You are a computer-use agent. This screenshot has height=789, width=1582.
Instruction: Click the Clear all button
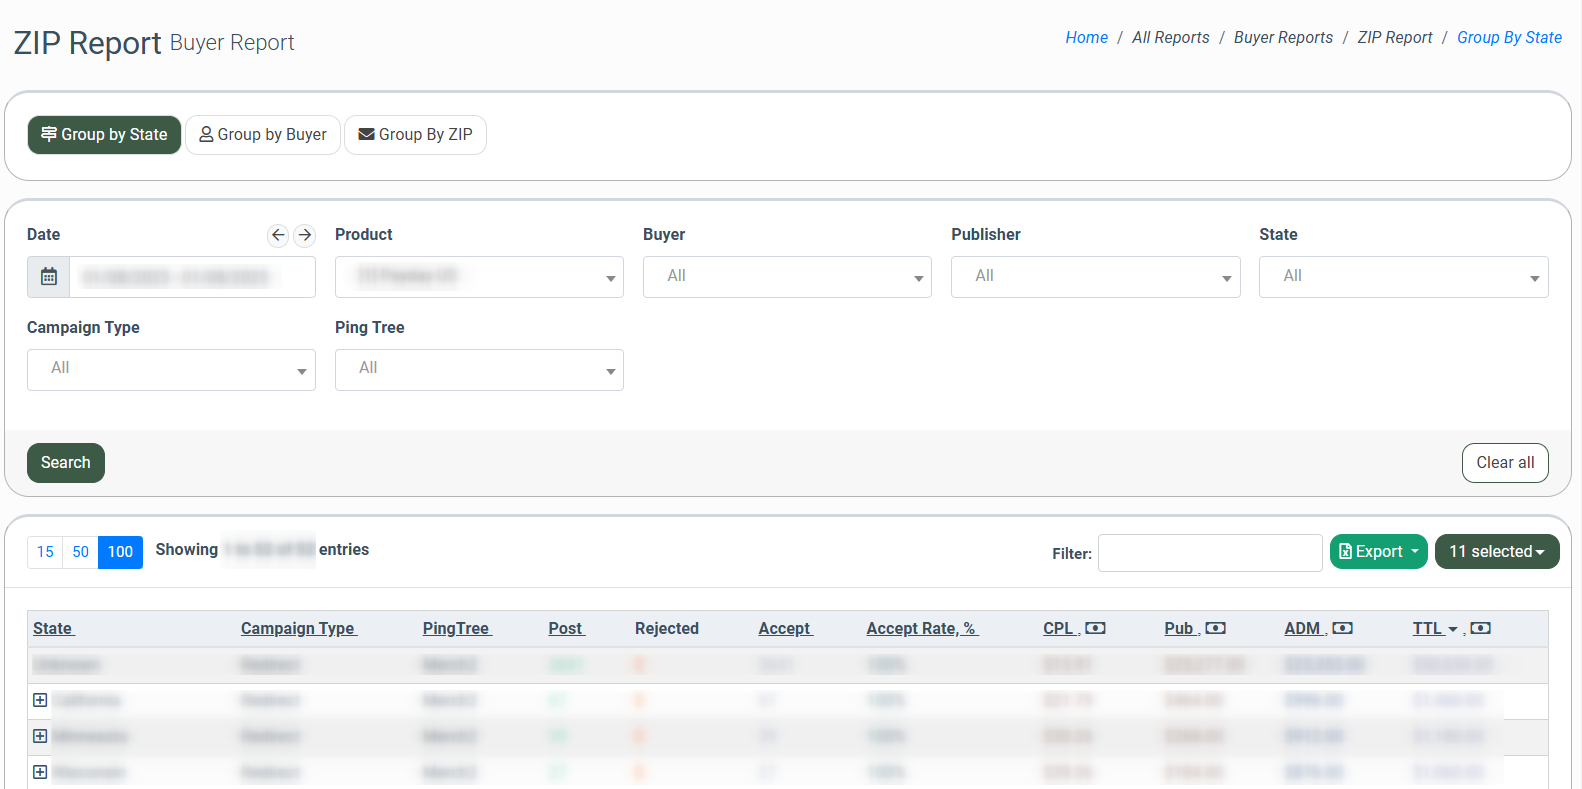1504,463
